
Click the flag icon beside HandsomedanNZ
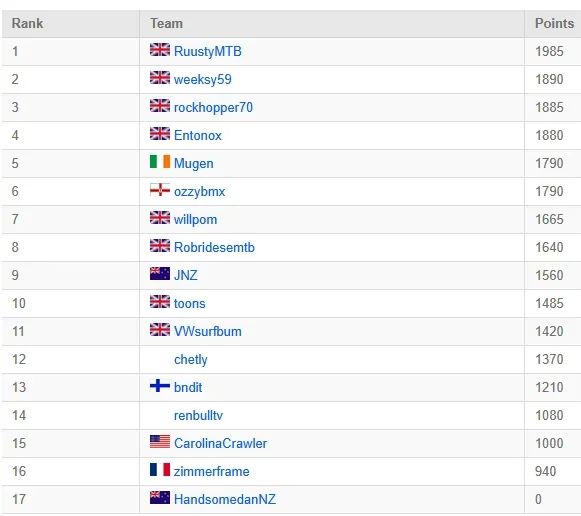click(160, 497)
